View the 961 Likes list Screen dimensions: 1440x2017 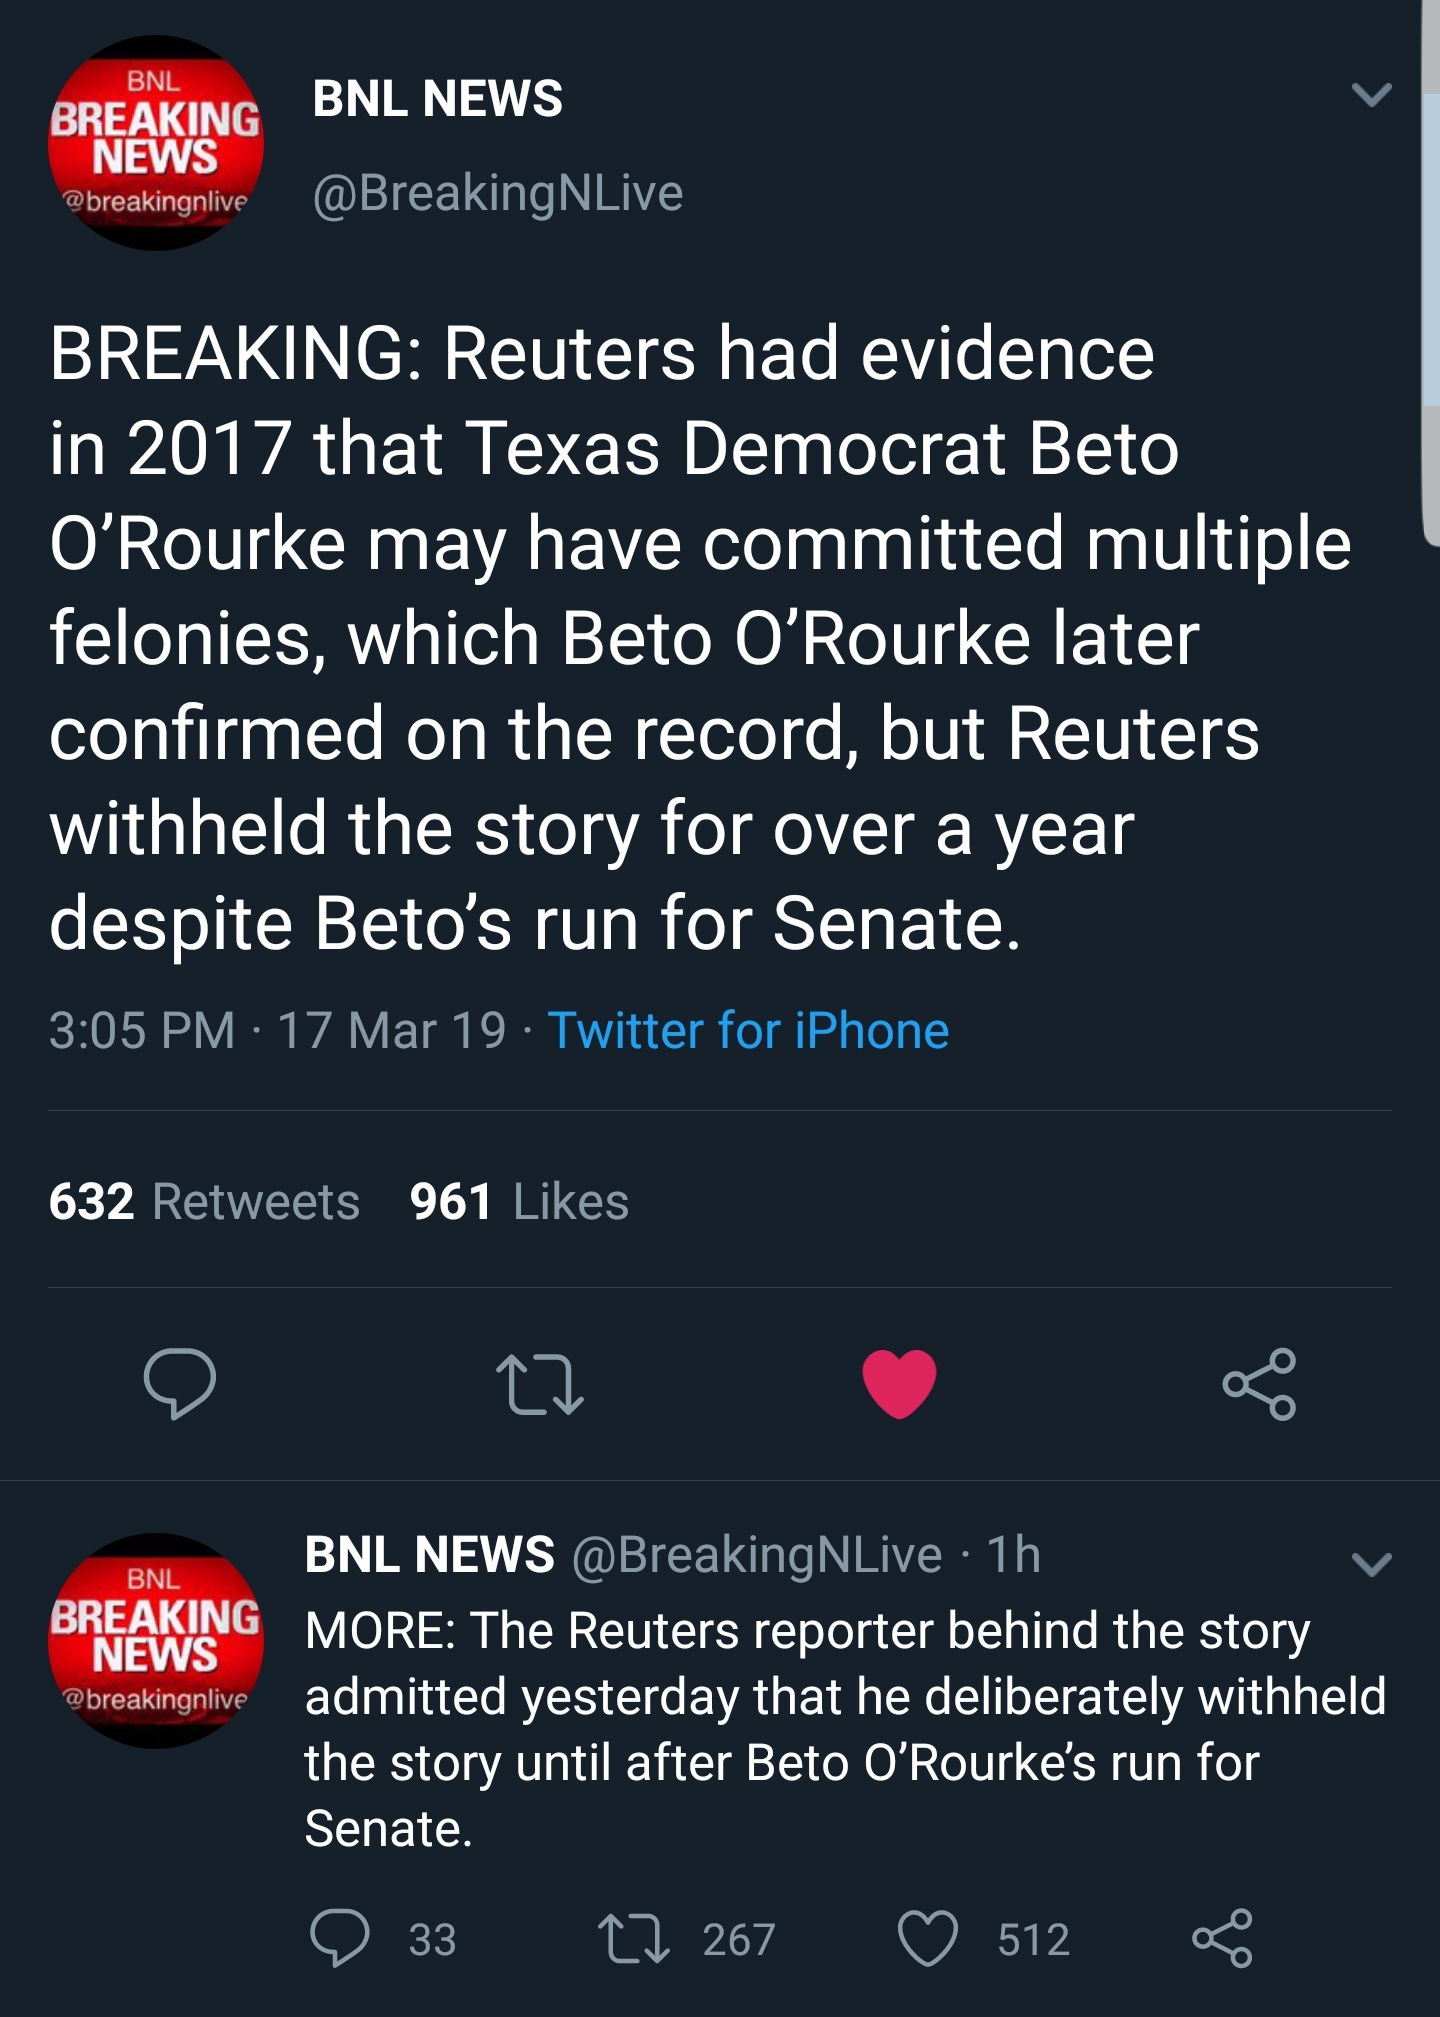point(519,1201)
